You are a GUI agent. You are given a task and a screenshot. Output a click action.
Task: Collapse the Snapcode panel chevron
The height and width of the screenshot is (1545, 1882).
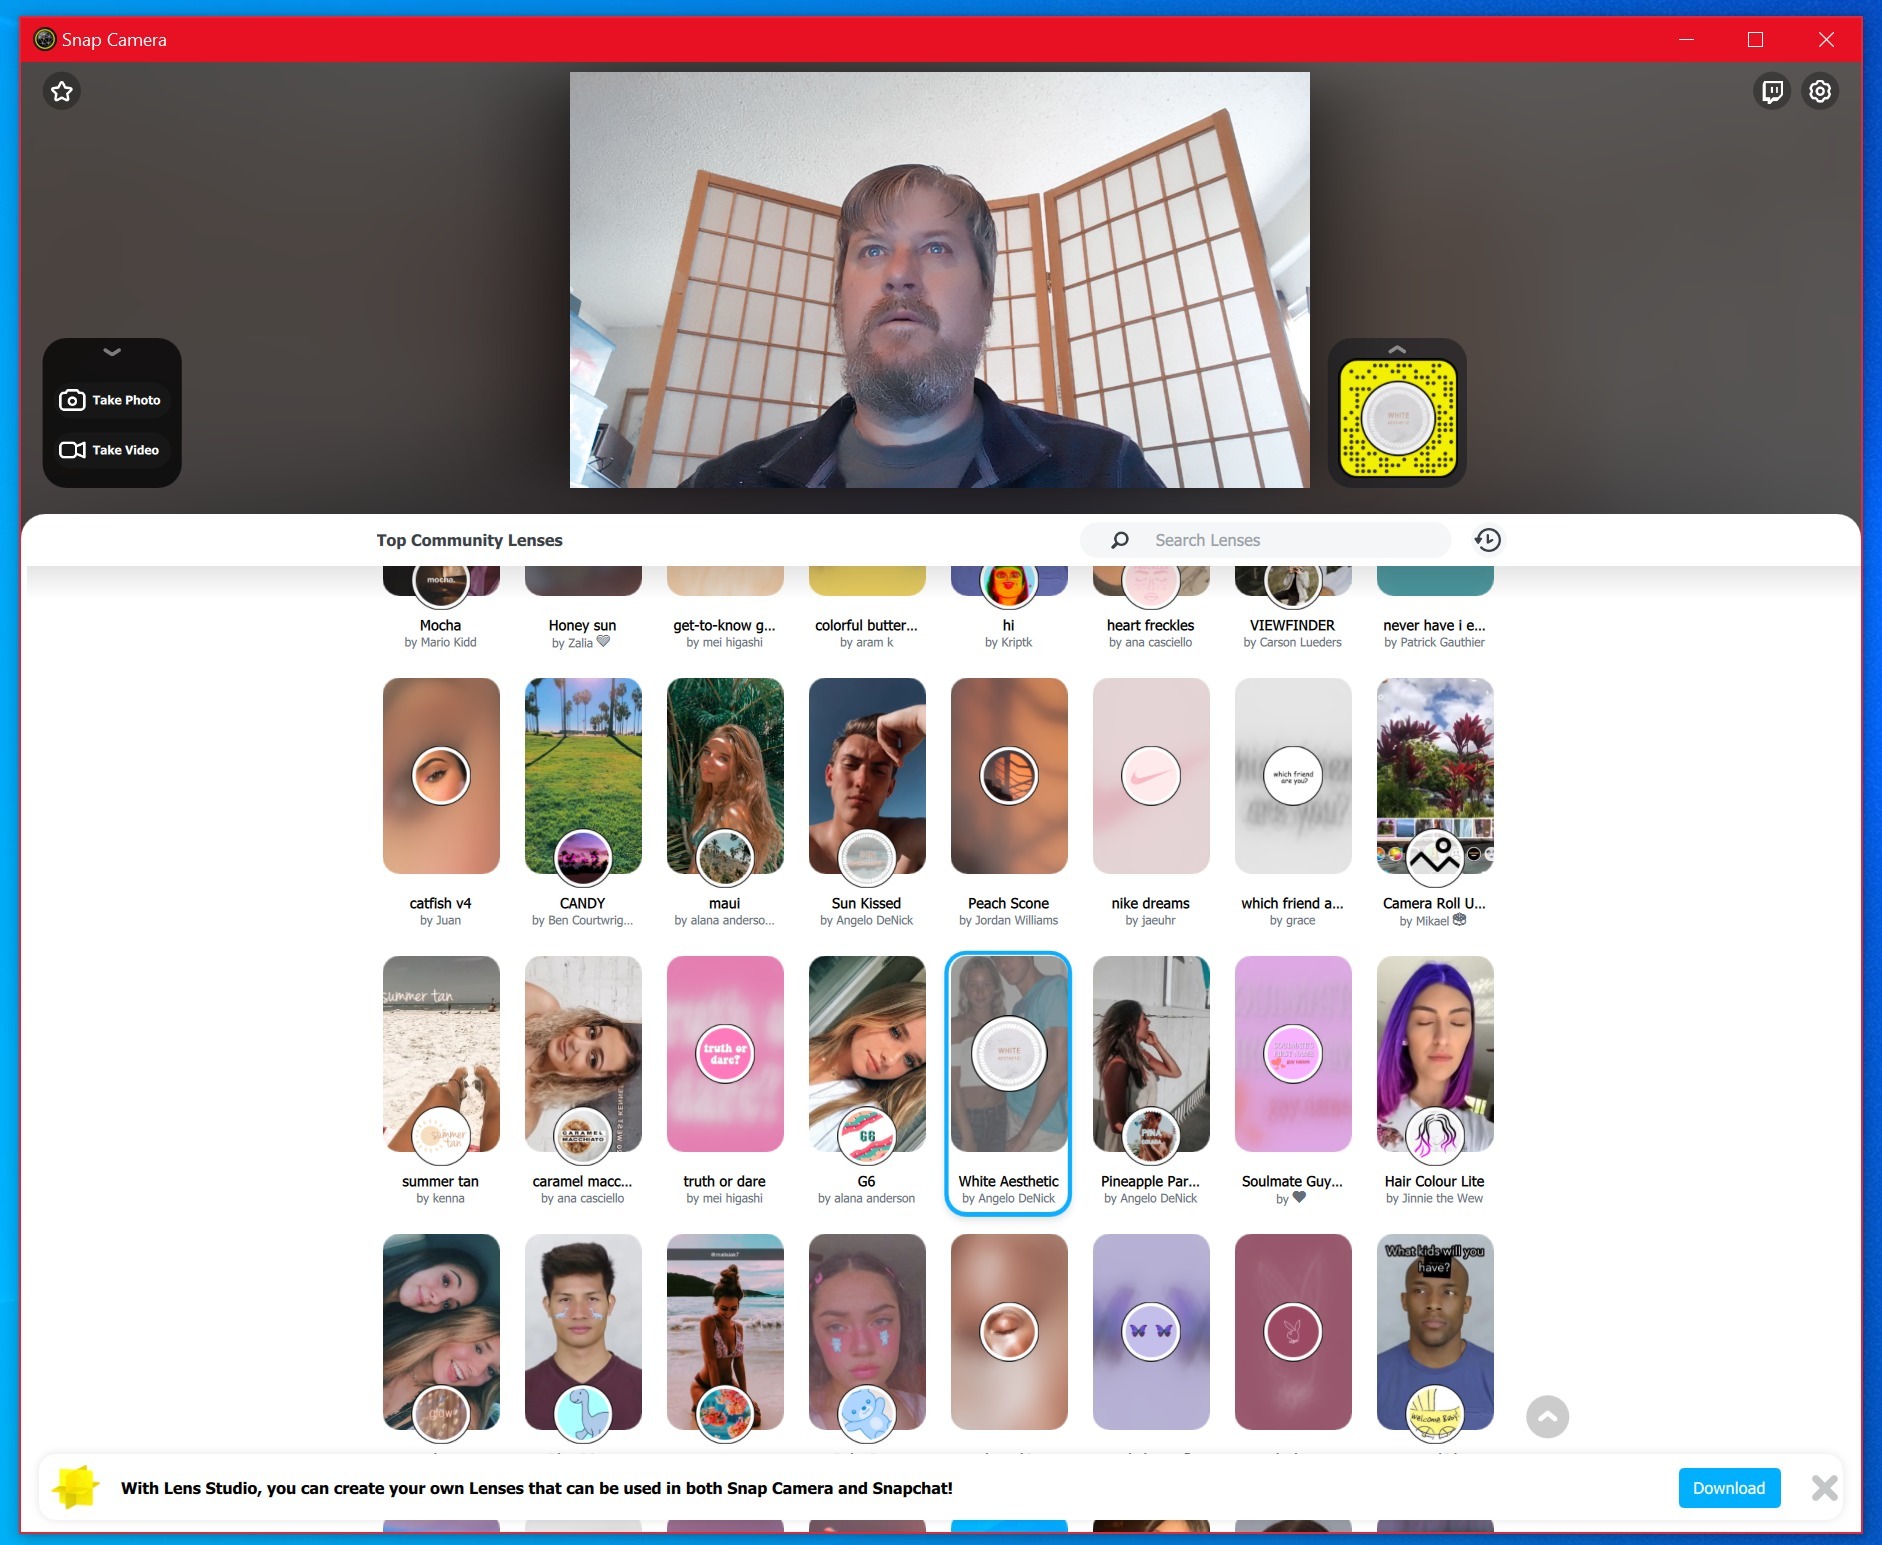[1397, 350]
